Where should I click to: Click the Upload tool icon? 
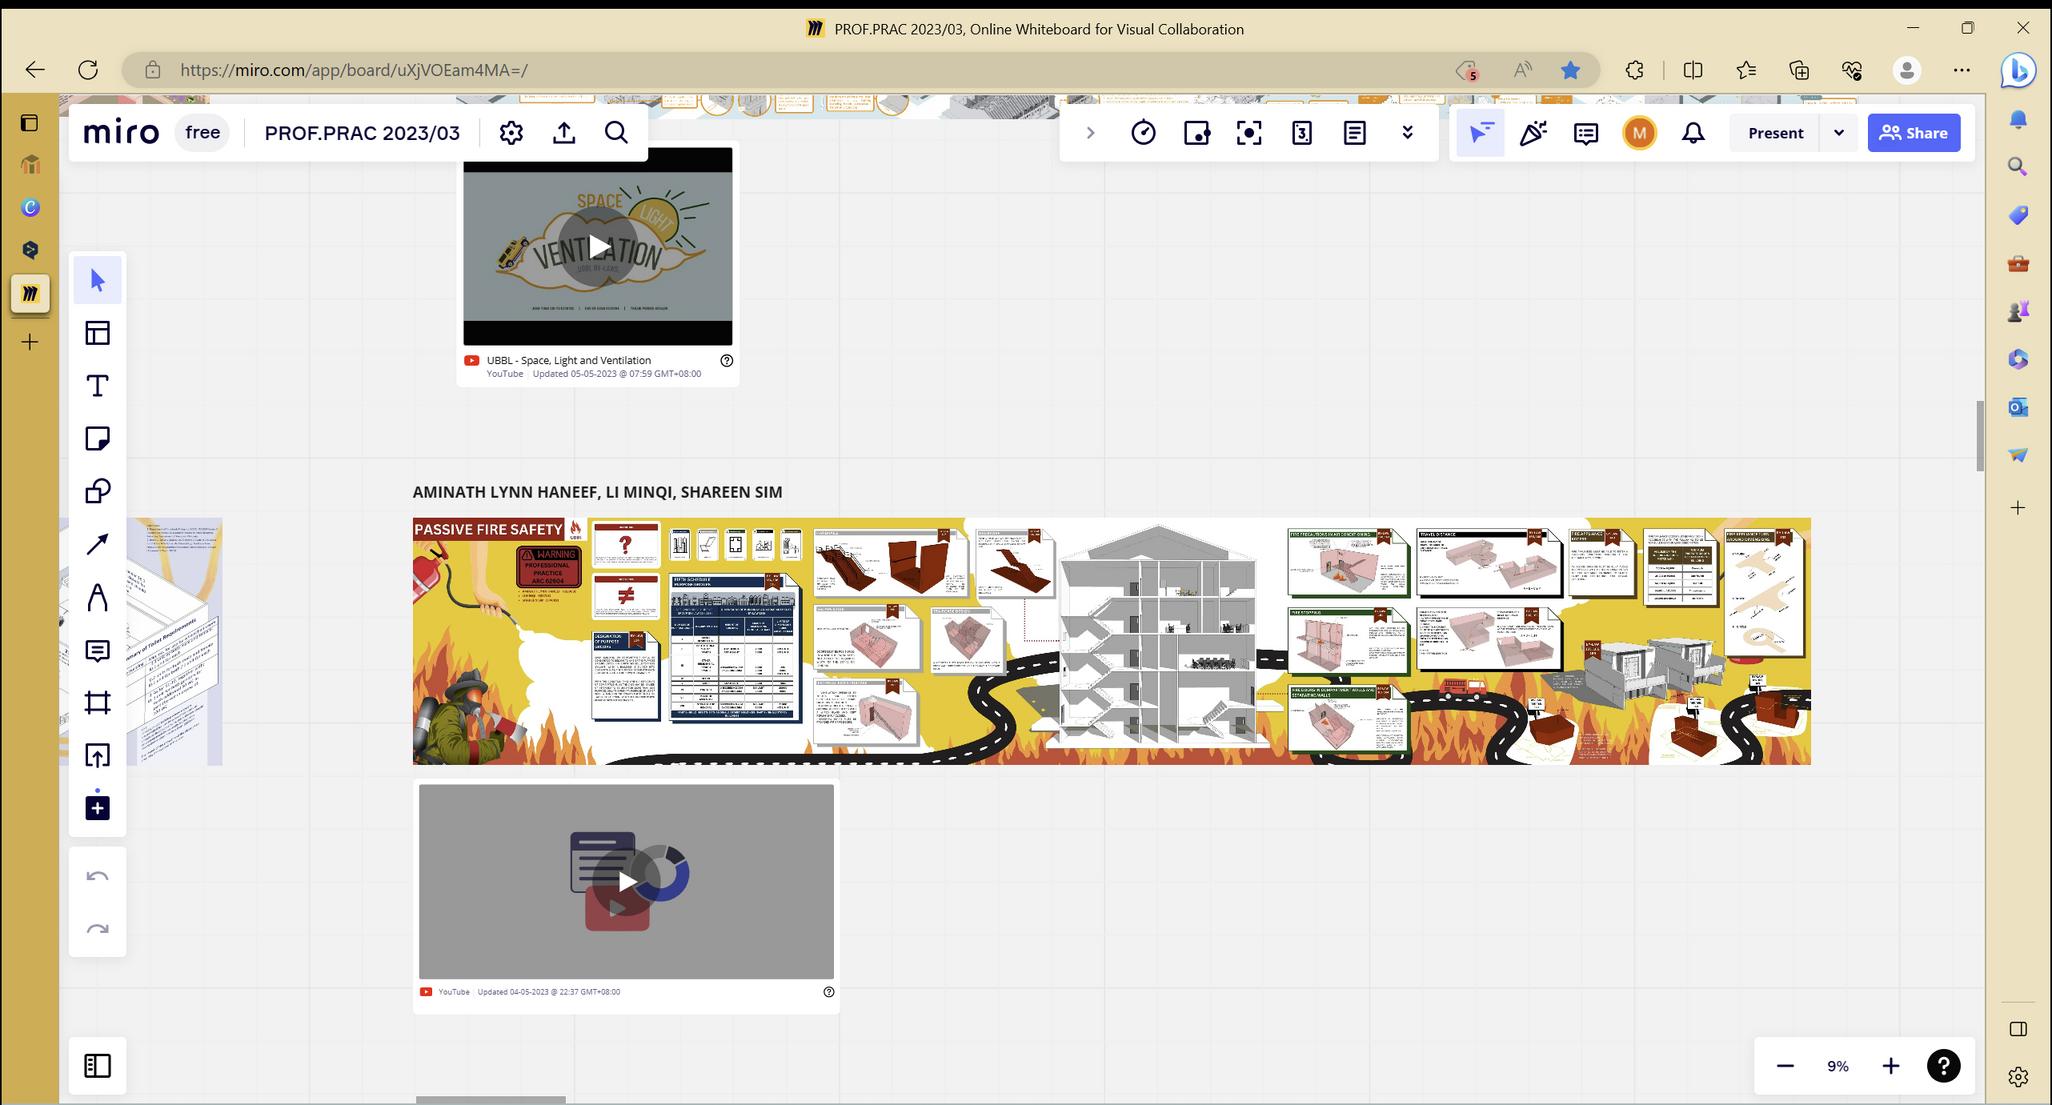(97, 755)
